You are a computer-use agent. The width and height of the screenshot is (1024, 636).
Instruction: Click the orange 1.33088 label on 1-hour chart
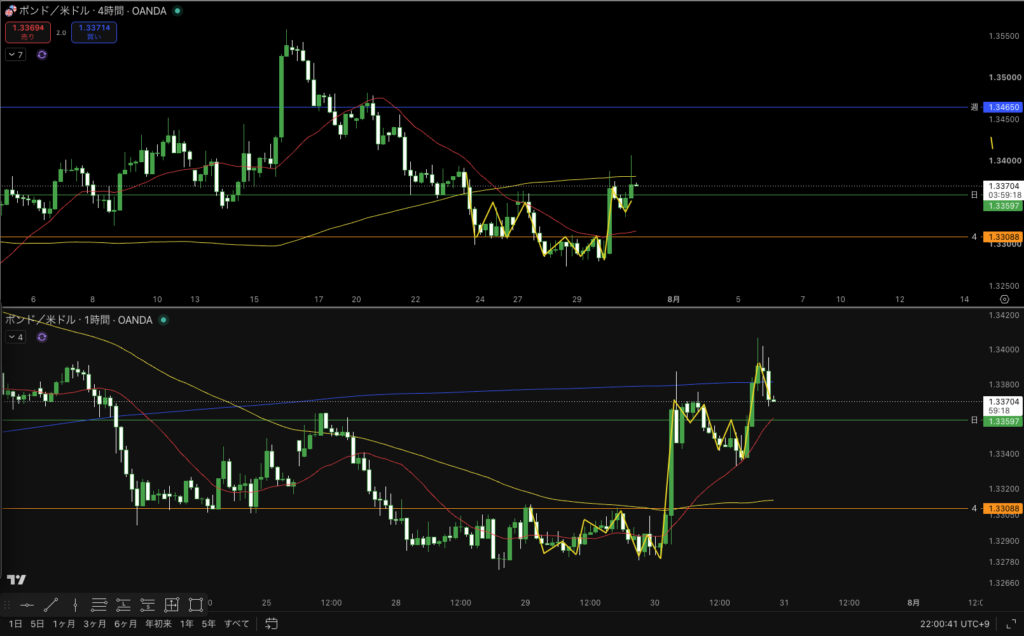[x=1003, y=509]
